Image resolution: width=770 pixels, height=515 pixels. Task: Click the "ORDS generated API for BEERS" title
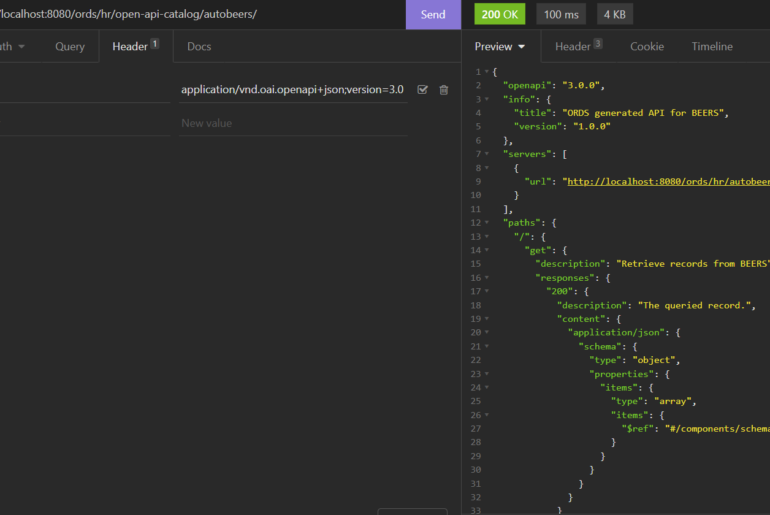pyautogui.click(x=643, y=113)
